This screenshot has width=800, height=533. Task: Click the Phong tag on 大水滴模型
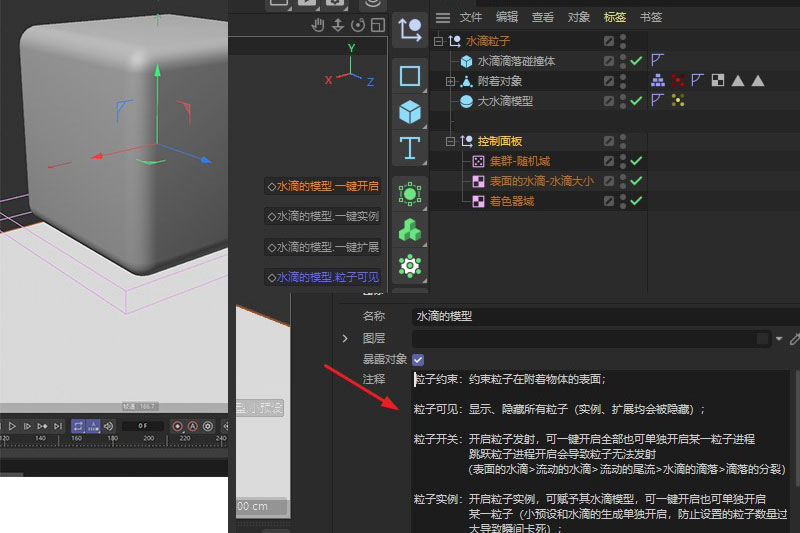657,100
